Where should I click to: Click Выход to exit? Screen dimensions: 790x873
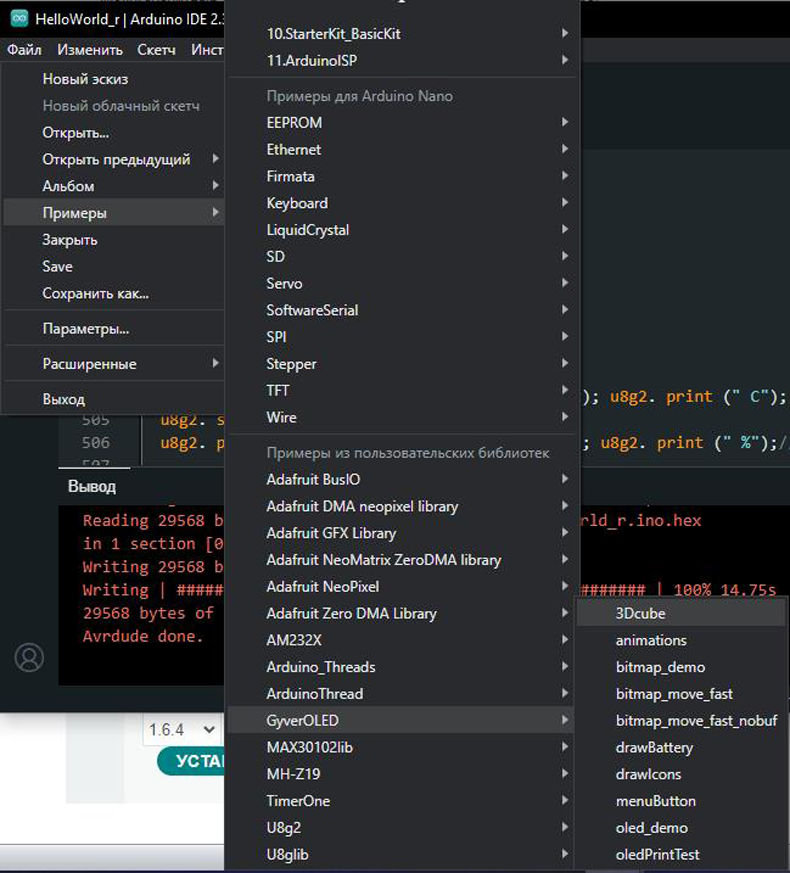(x=114, y=399)
